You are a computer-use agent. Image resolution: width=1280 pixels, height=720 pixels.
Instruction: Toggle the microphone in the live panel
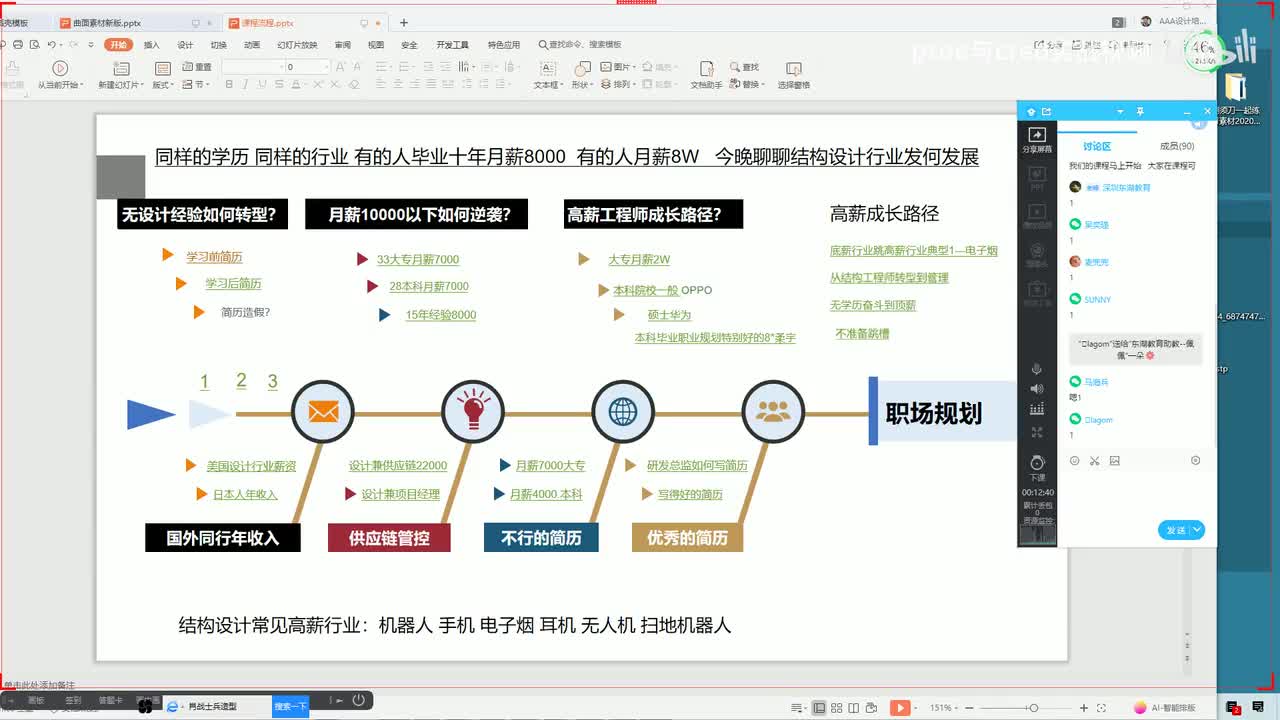tap(1037, 370)
